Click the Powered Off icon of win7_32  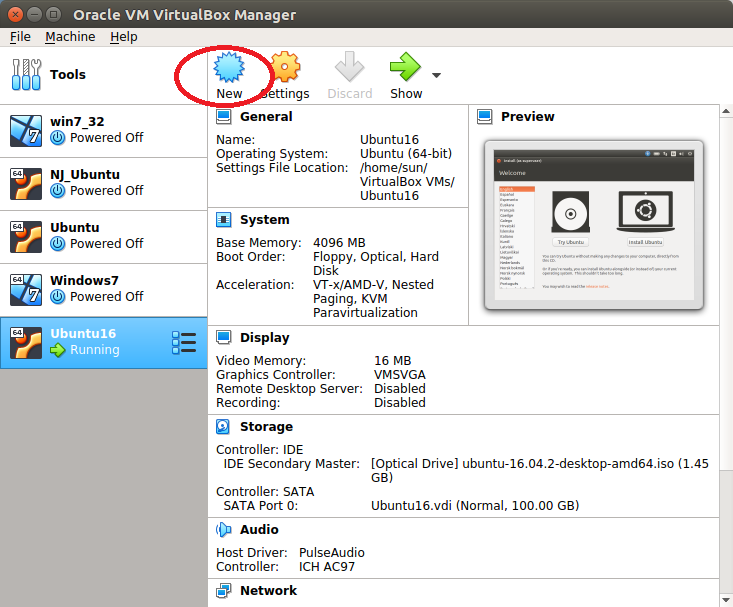point(57,137)
